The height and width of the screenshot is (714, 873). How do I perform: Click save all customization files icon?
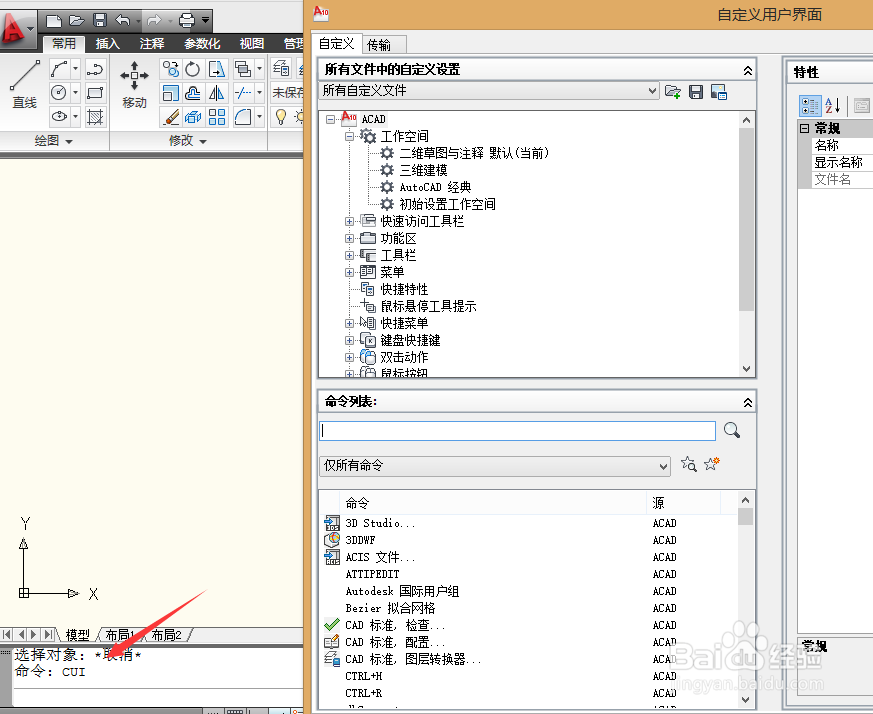(696, 92)
